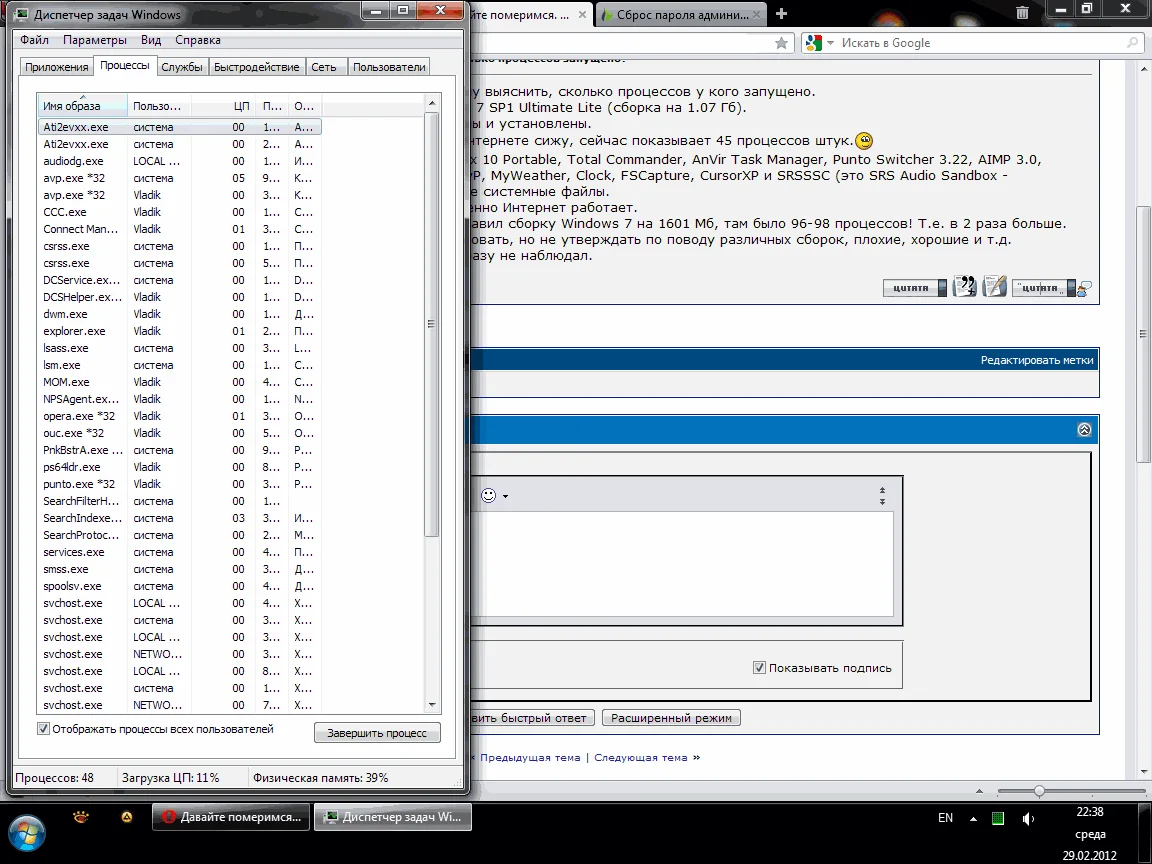Switch to the Opera 'Давайте померимся...' taskbar button
The image size is (1152, 864).
[231, 817]
